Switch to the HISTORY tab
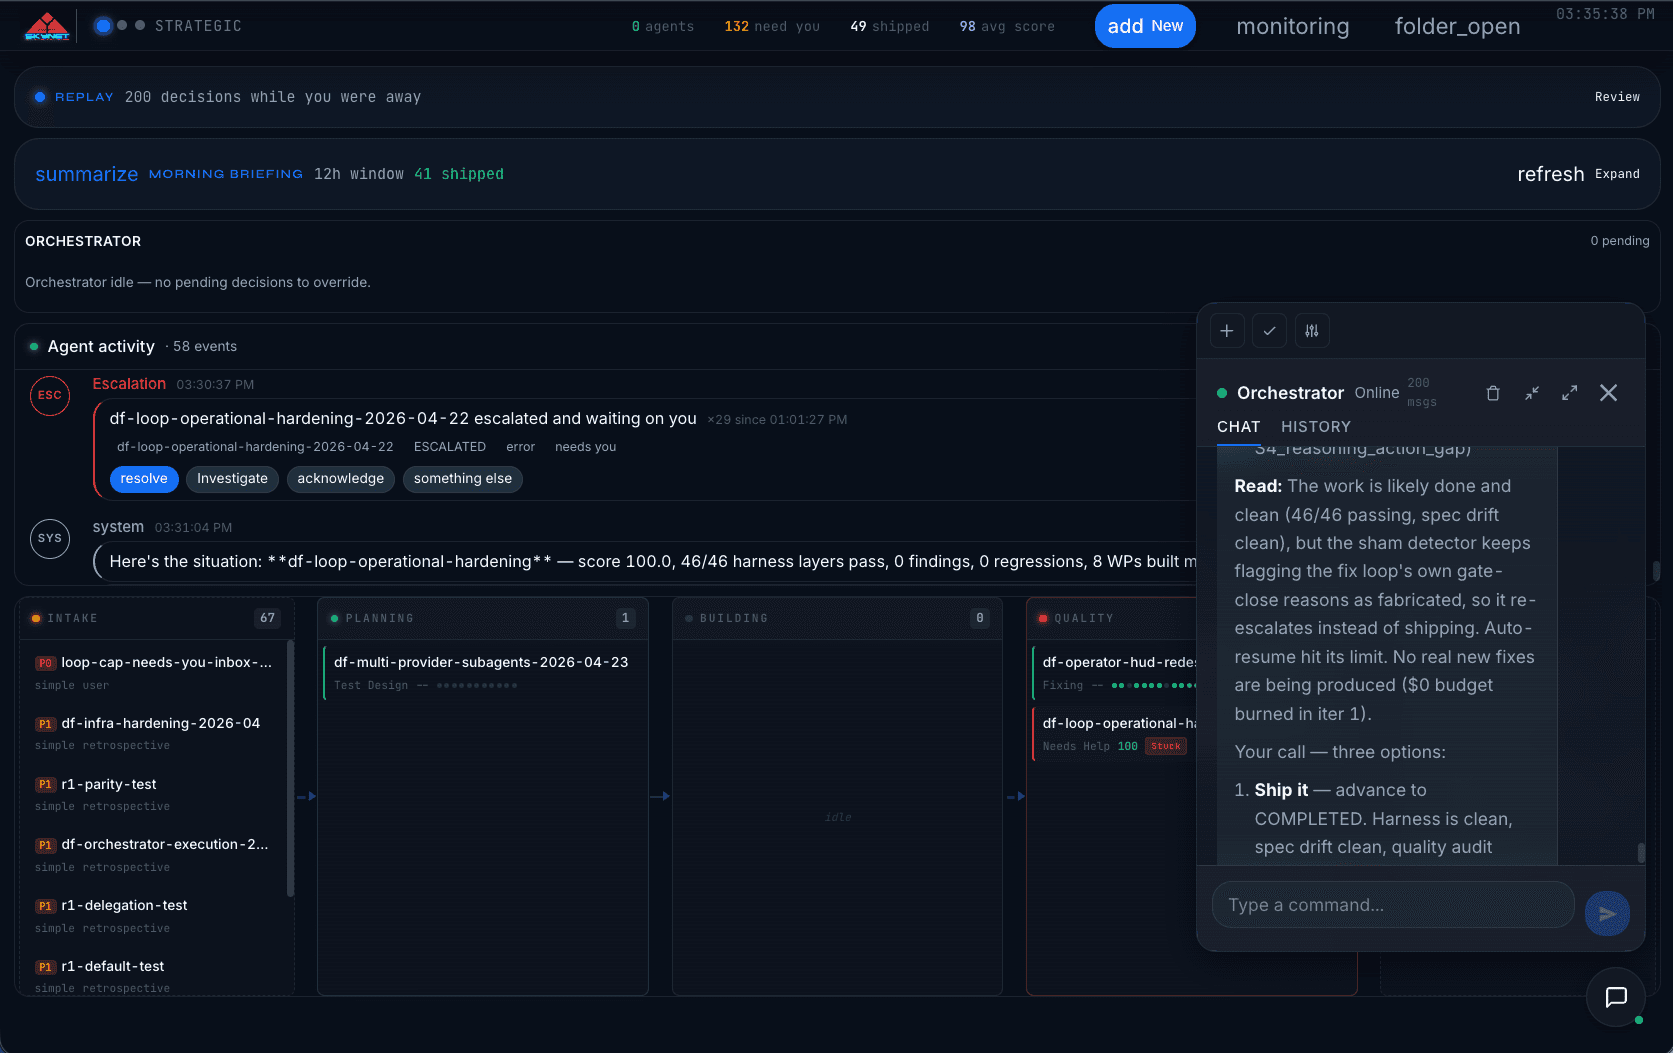 (1316, 427)
